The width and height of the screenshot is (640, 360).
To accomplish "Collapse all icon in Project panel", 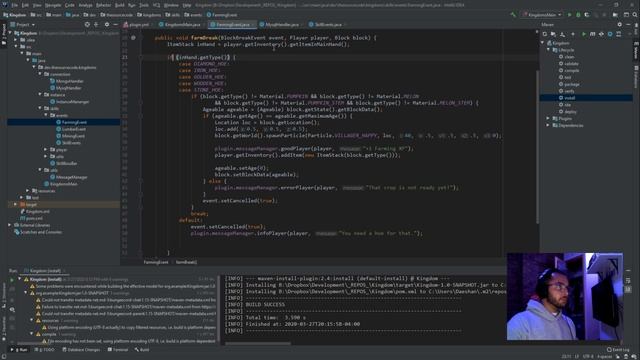I will pyautogui.click(x=96, y=24).
